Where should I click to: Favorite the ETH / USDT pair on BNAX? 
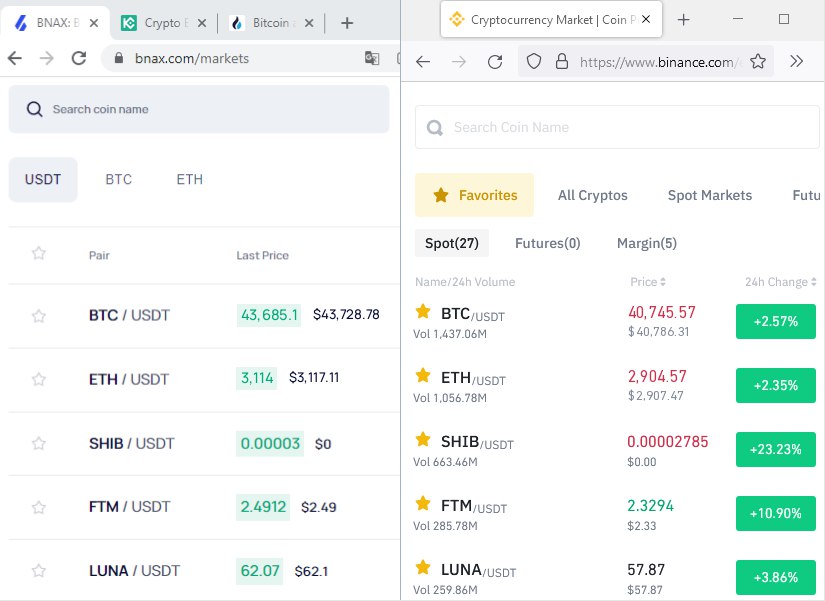tap(38, 379)
